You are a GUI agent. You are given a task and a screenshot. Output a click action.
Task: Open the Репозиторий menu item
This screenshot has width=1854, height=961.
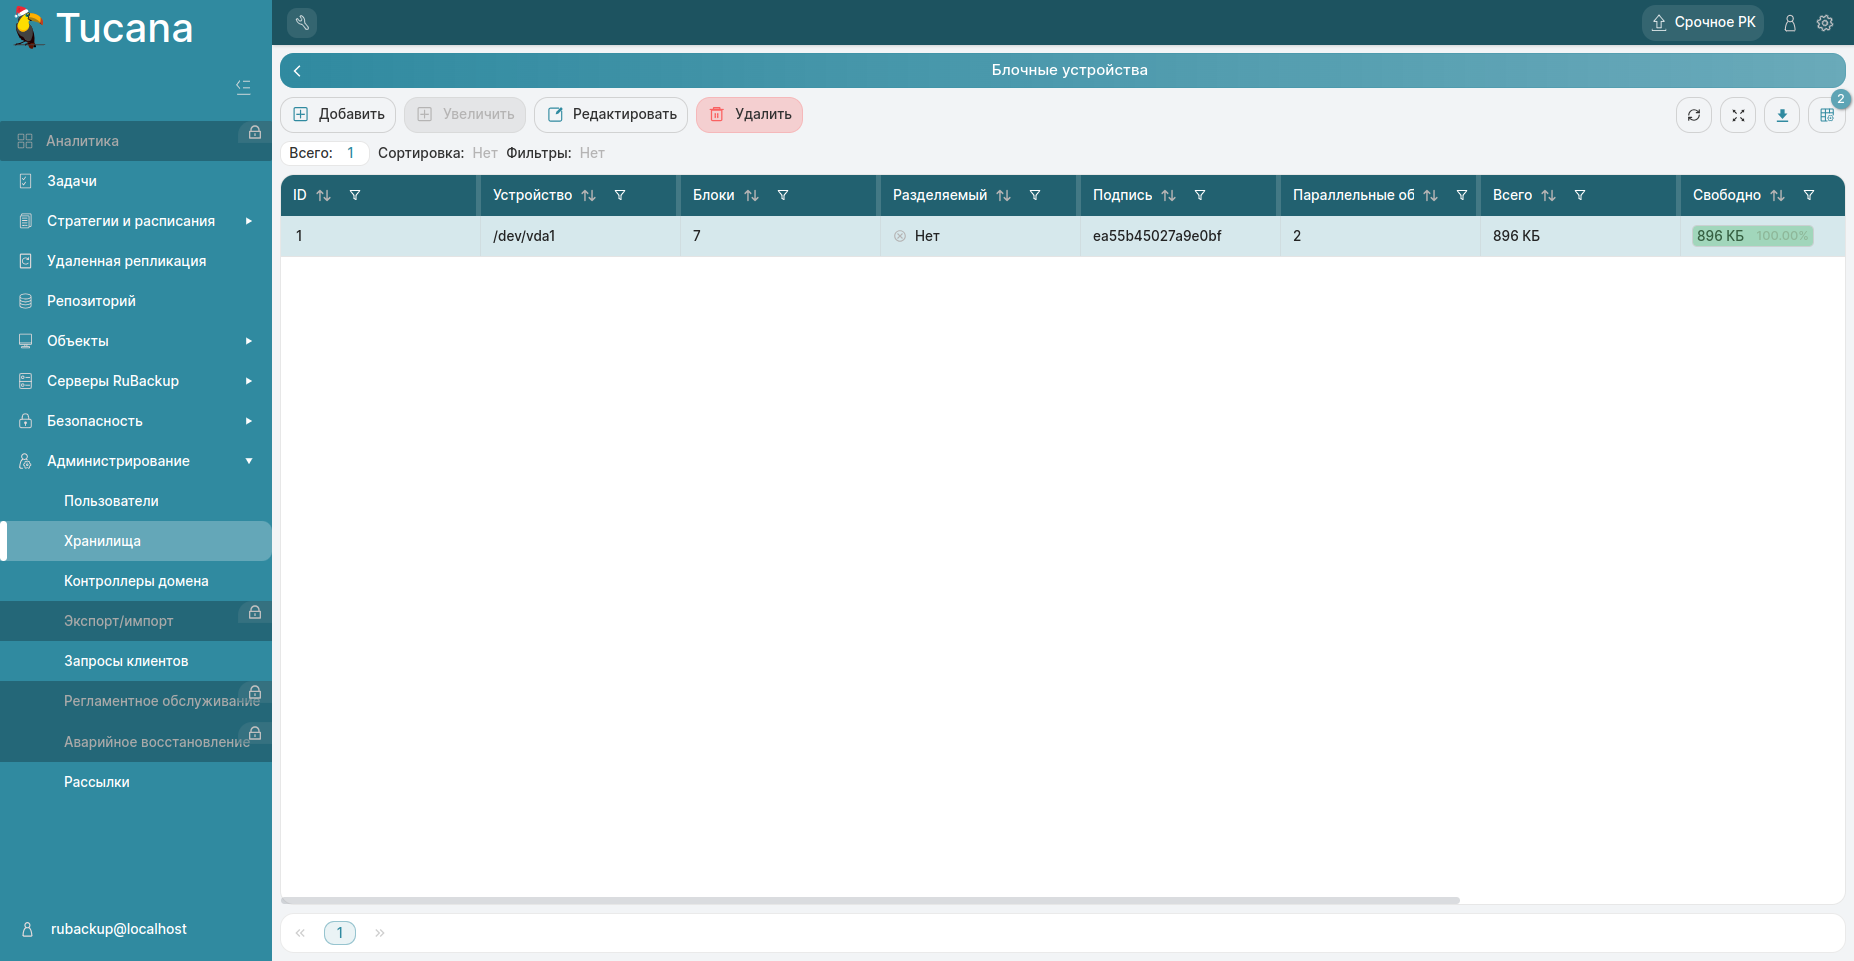[x=91, y=301]
